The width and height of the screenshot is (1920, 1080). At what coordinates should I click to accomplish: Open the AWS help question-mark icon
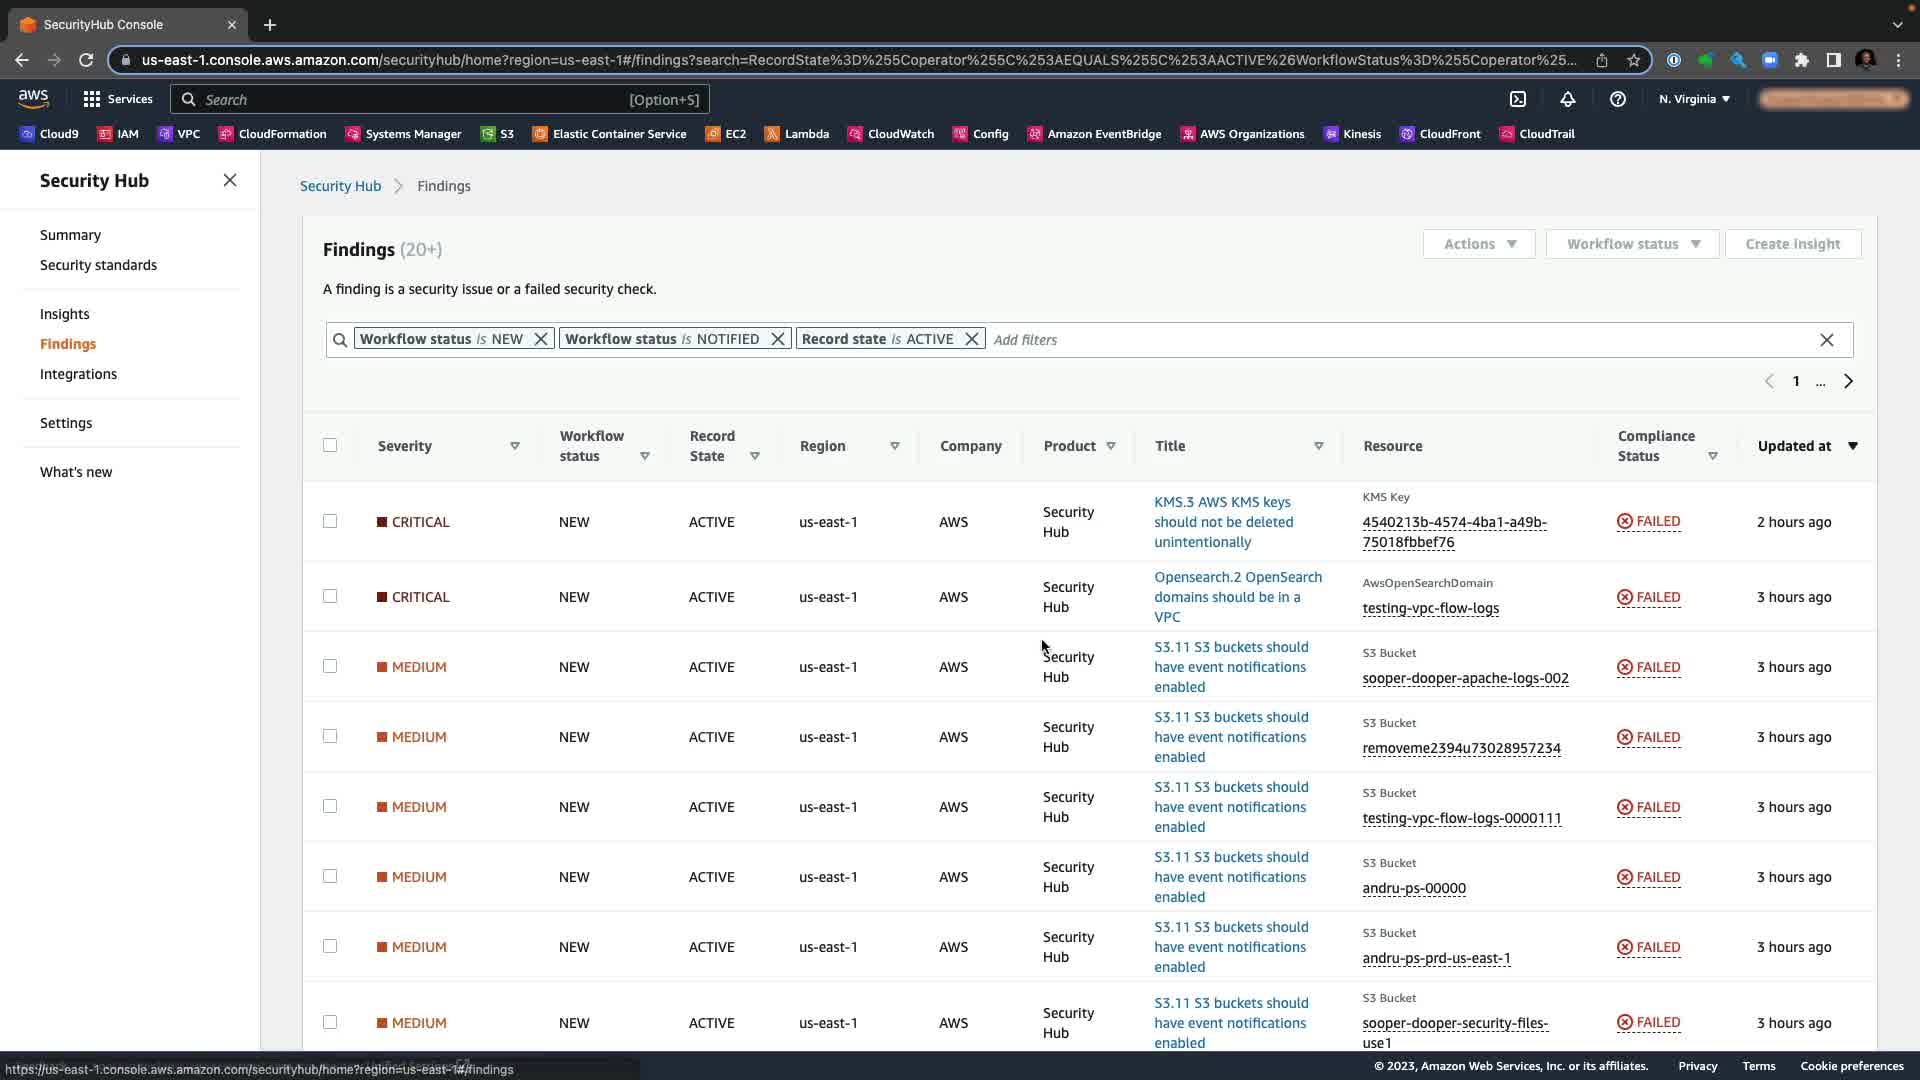click(x=1617, y=99)
